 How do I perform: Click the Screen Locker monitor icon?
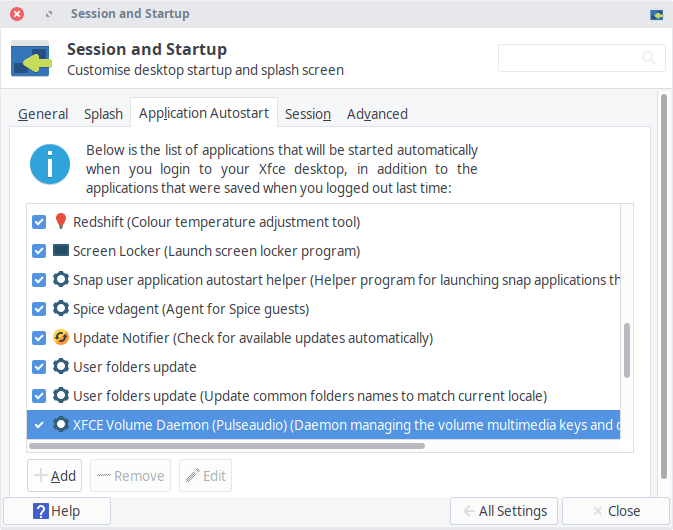coord(61,250)
